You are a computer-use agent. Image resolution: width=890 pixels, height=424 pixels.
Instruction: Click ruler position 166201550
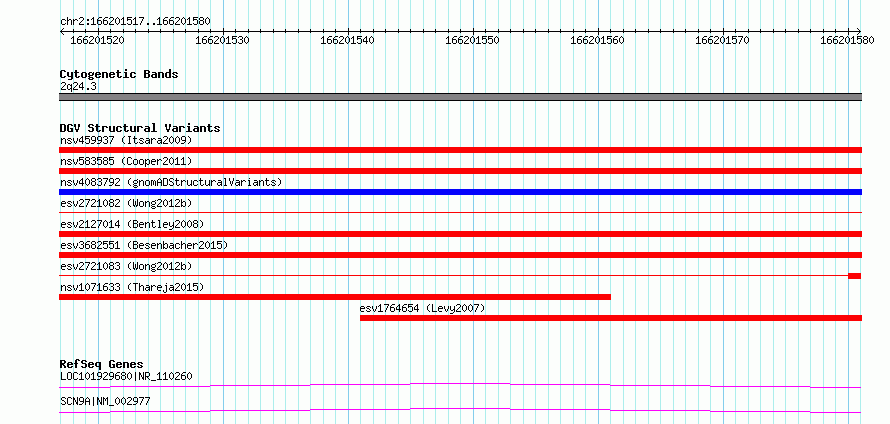click(472, 40)
